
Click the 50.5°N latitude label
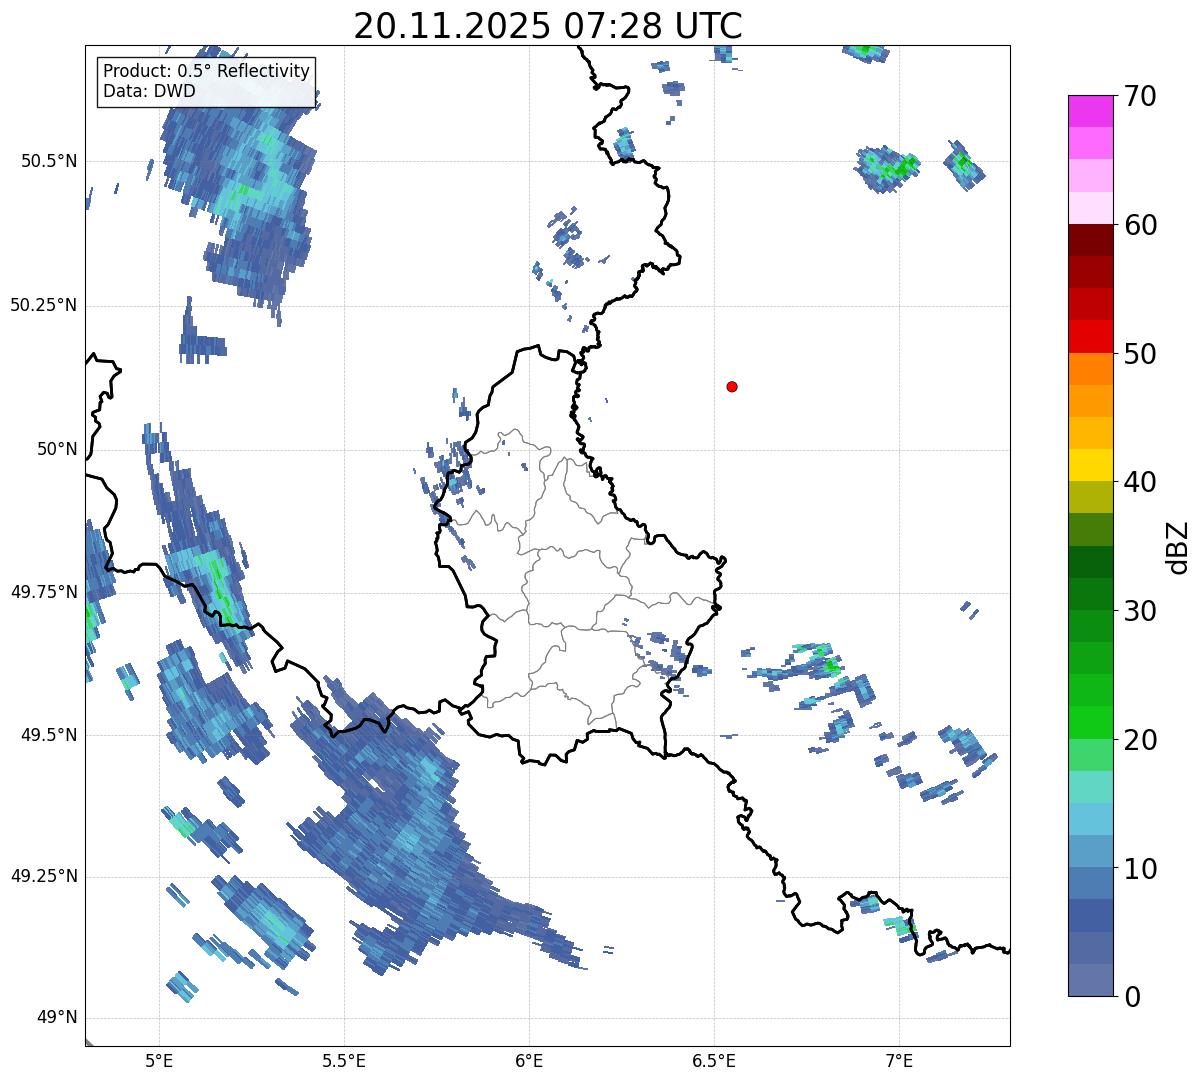point(50,161)
